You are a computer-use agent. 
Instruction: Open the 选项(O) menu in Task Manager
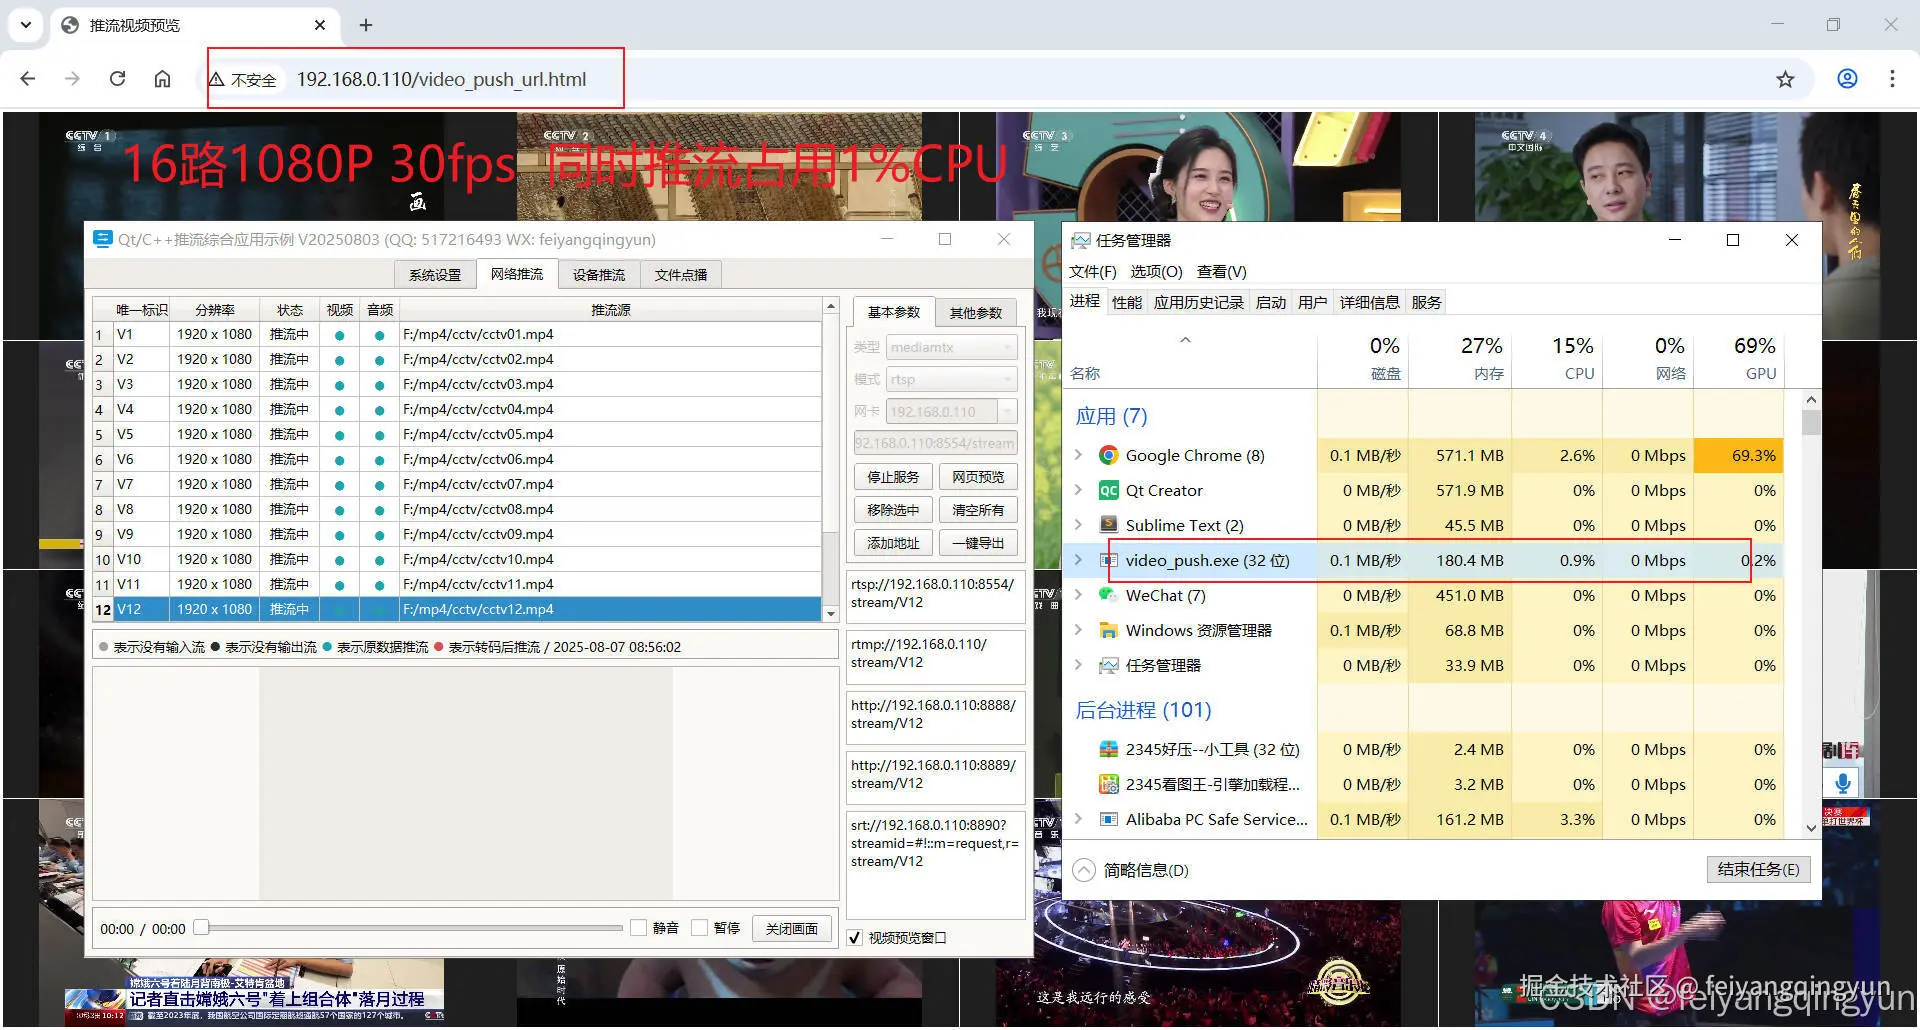tap(1156, 272)
